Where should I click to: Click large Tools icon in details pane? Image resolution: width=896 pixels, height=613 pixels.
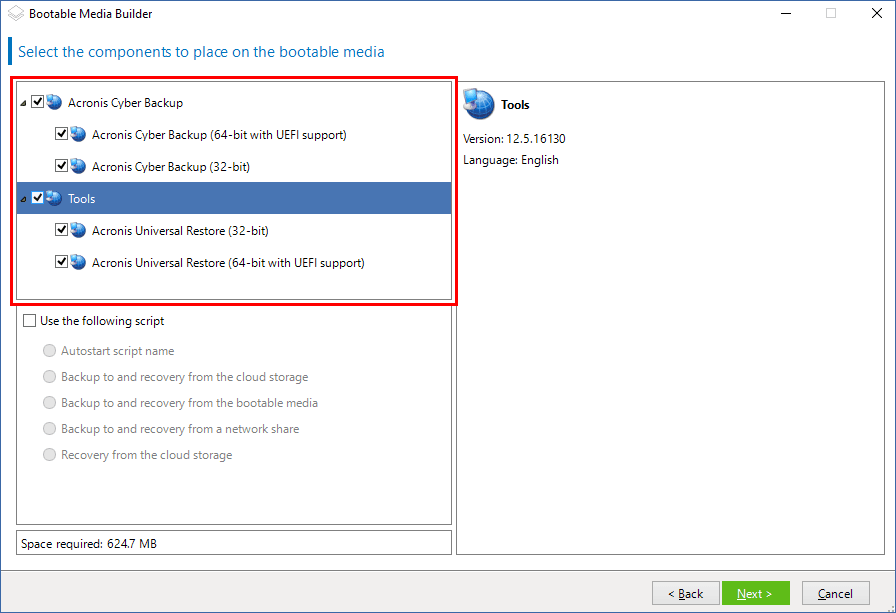tap(479, 105)
